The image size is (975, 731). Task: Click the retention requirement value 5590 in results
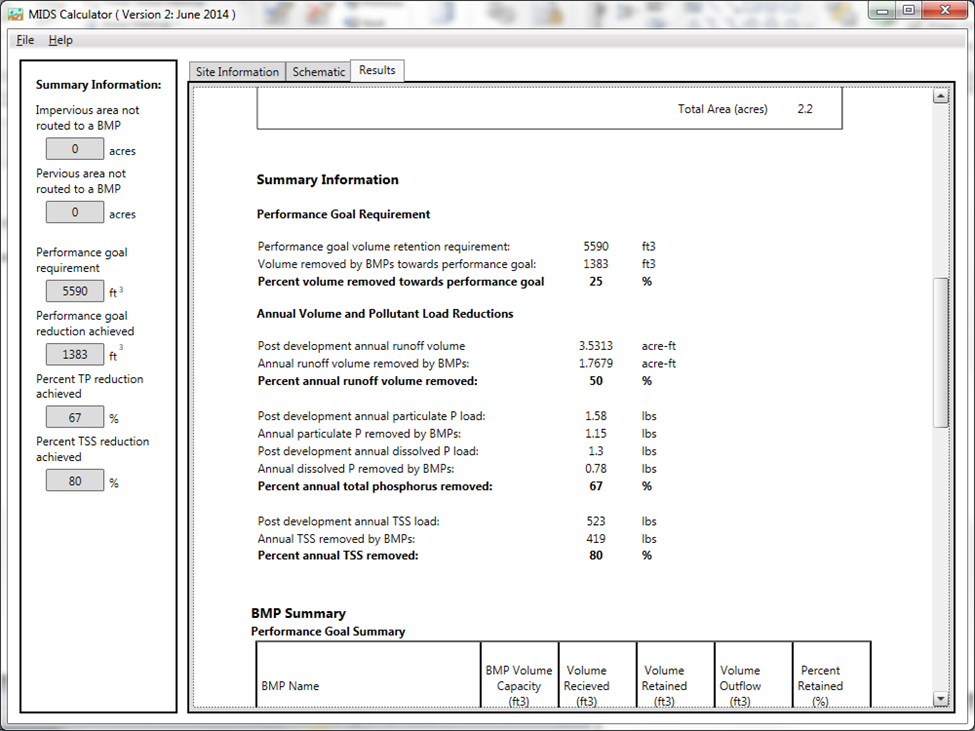pyautogui.click(x=596, y=246)
